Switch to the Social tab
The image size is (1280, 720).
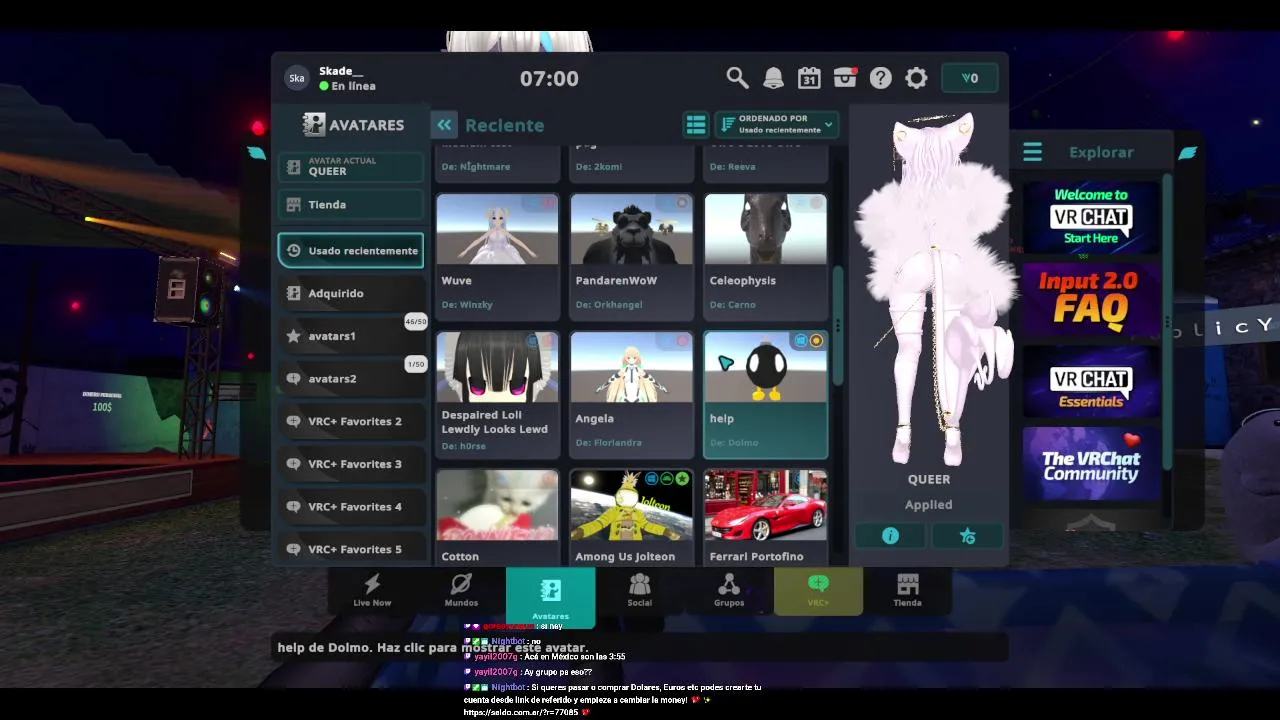click(x=639, y=590)
